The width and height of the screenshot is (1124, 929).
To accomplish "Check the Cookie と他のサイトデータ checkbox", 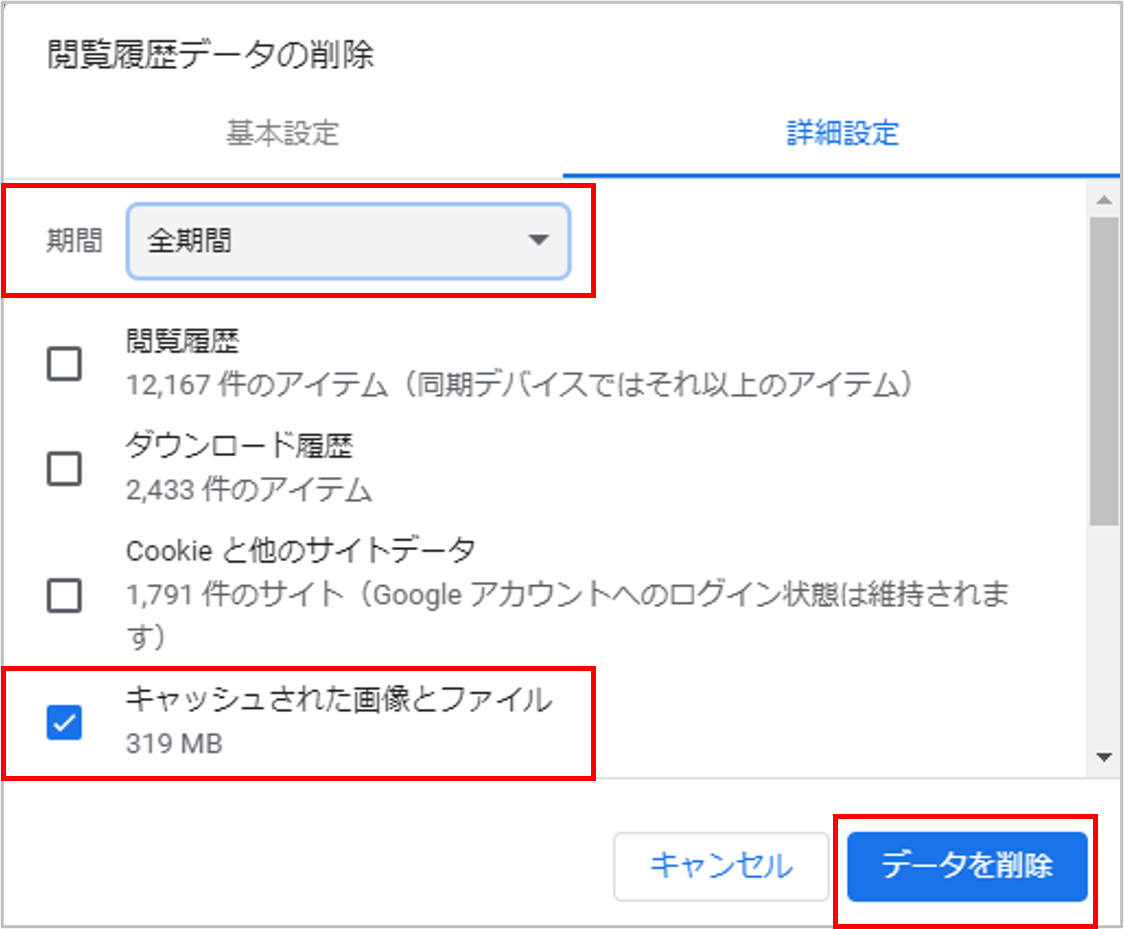I will [65, 595].
